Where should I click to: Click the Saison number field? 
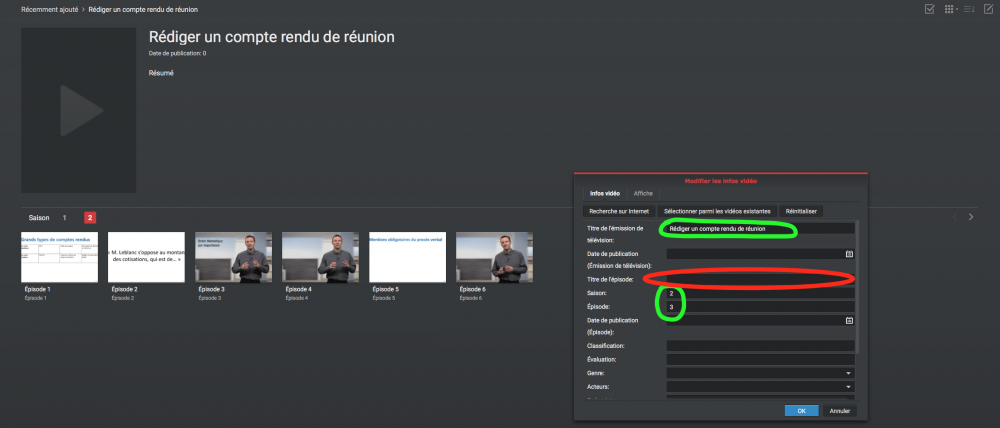click(760, 293)
